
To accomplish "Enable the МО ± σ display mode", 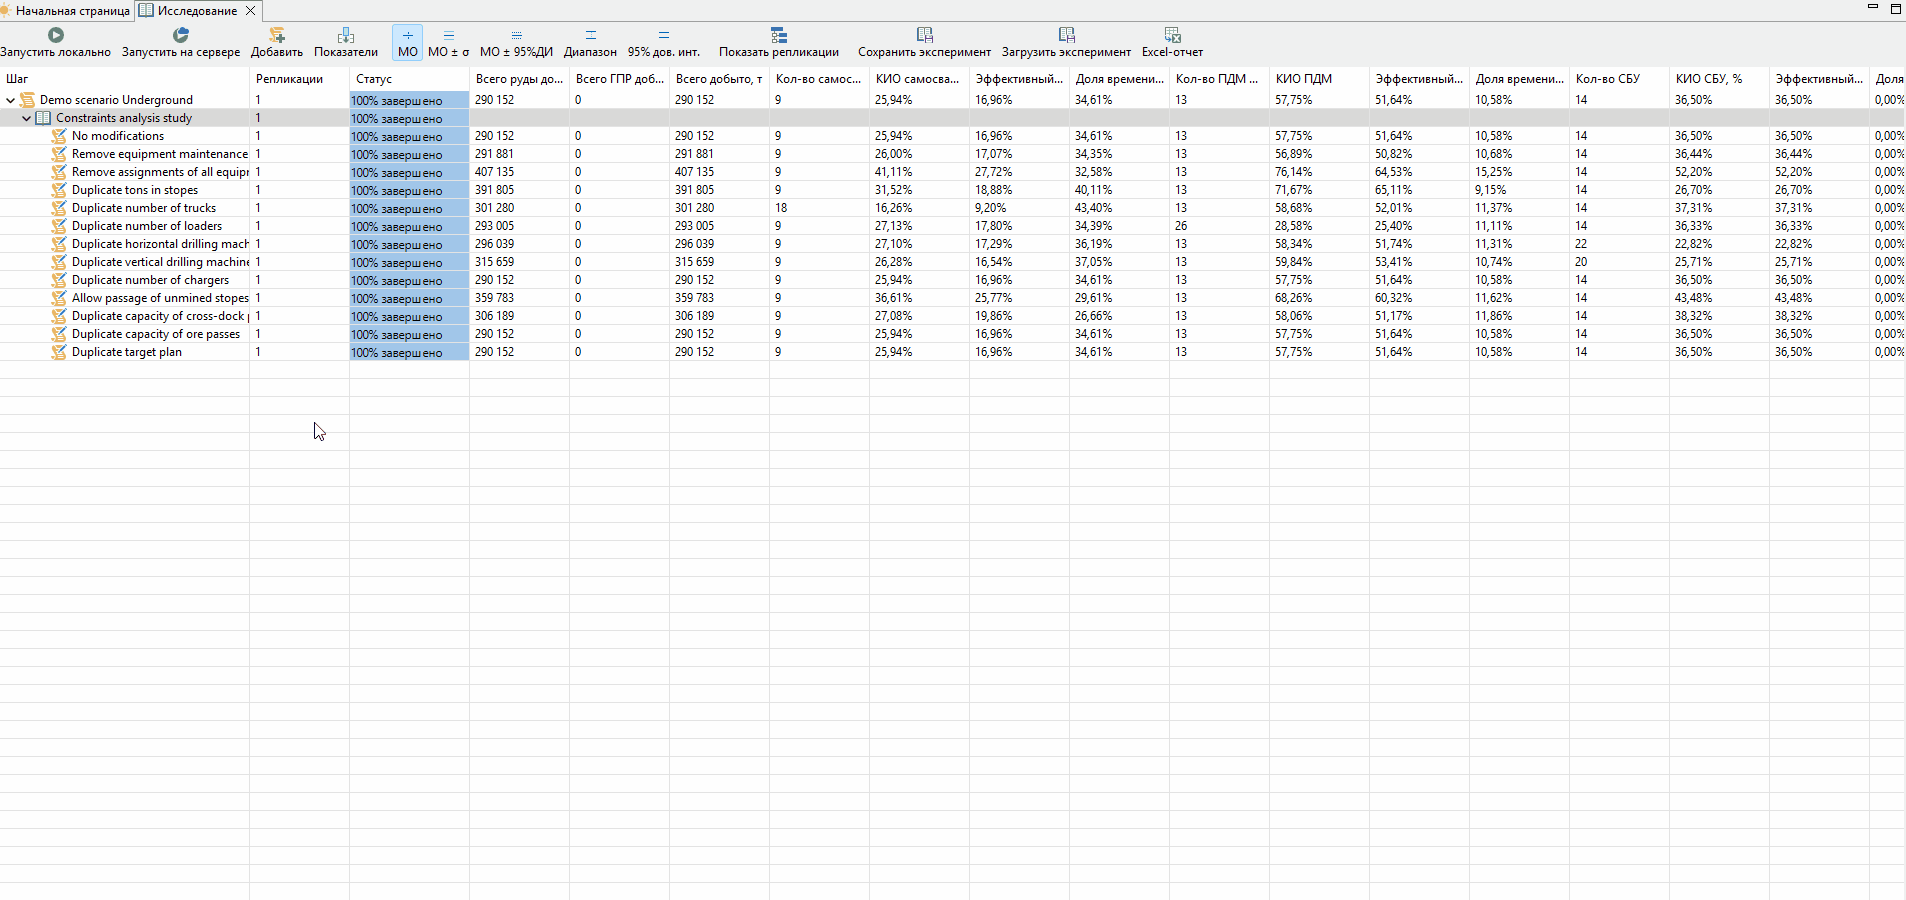I will click(x=449, y=43).
